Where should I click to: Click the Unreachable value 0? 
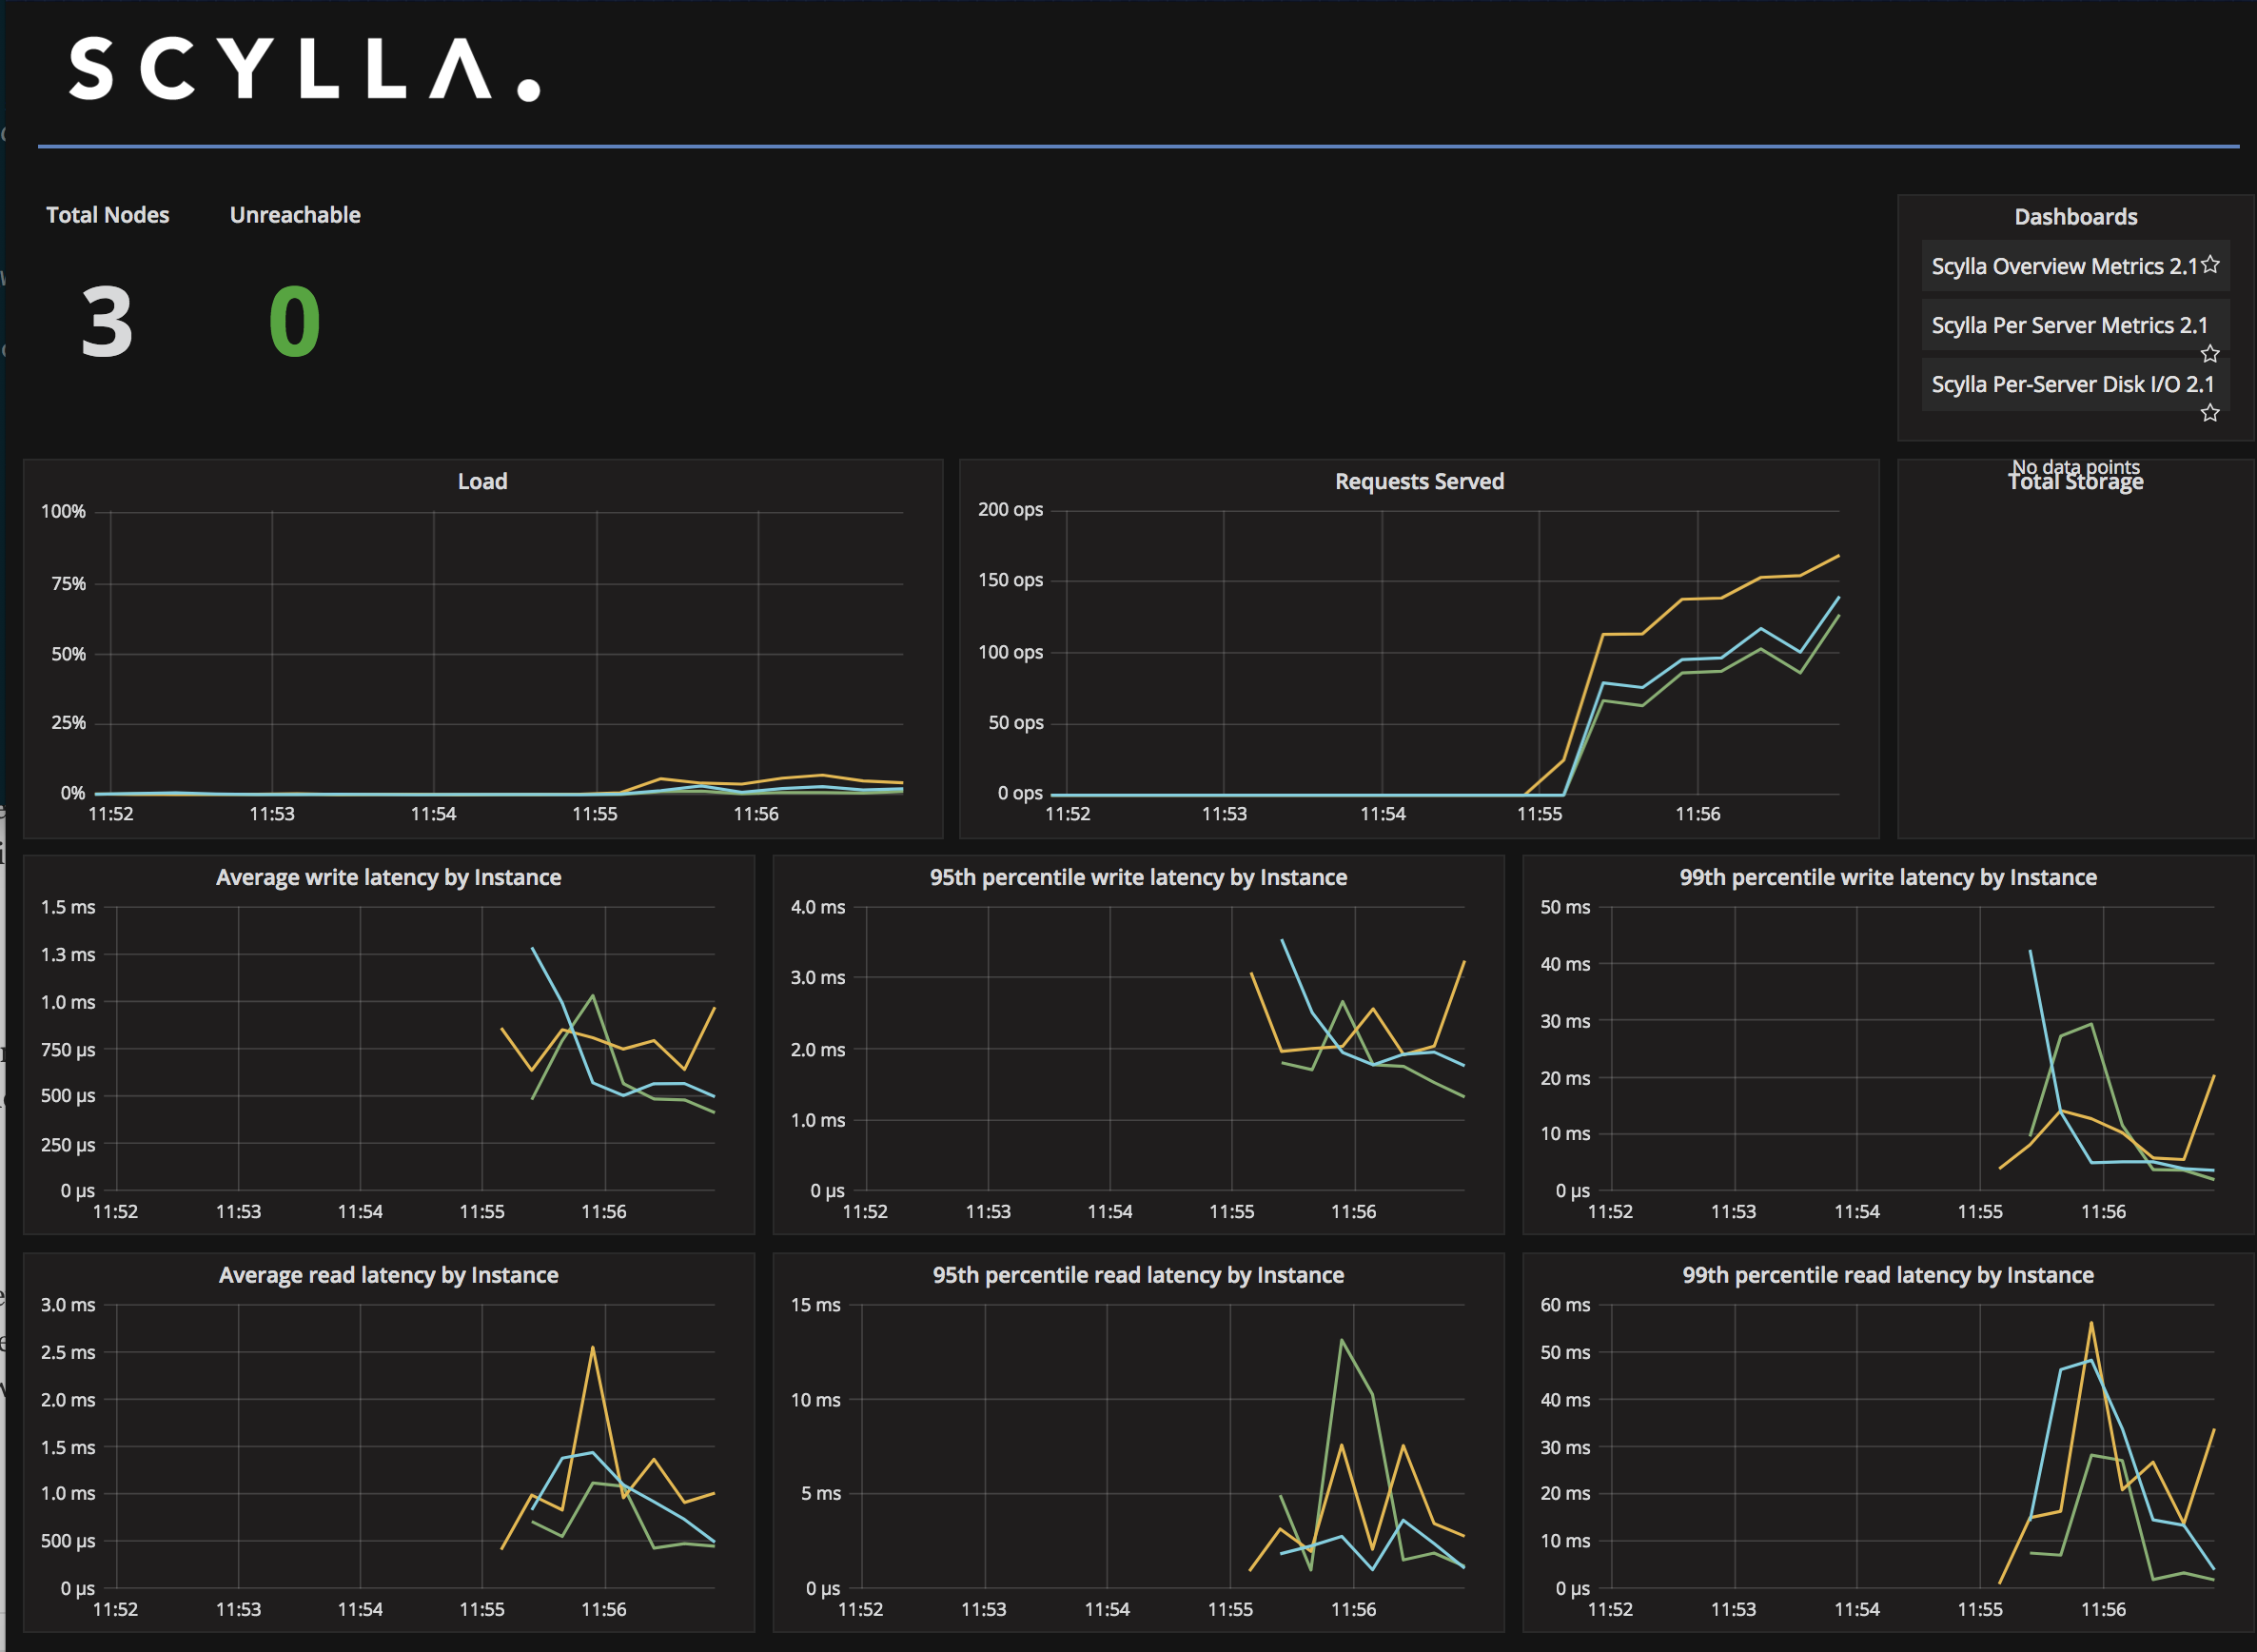pyautogui.click(x=295, y=322)
